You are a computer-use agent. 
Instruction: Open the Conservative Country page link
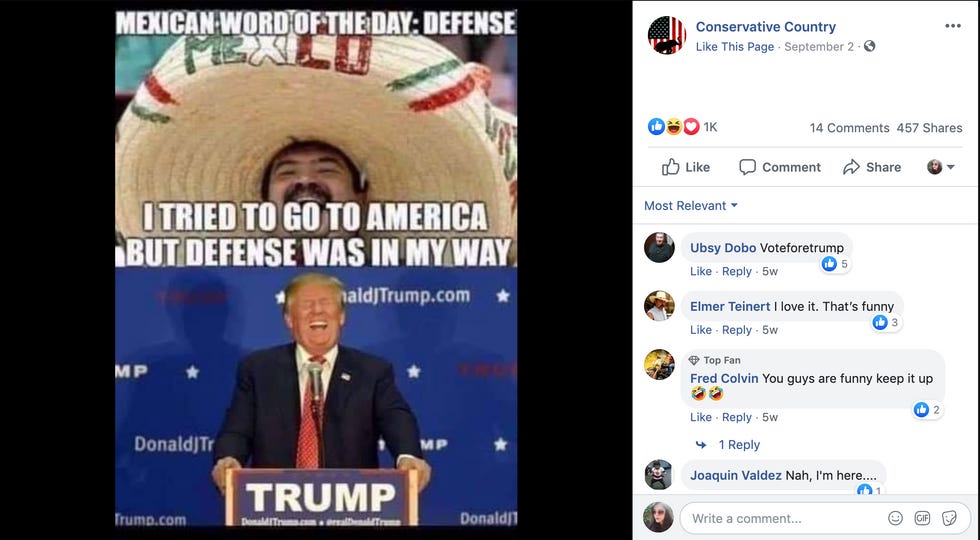766,27
